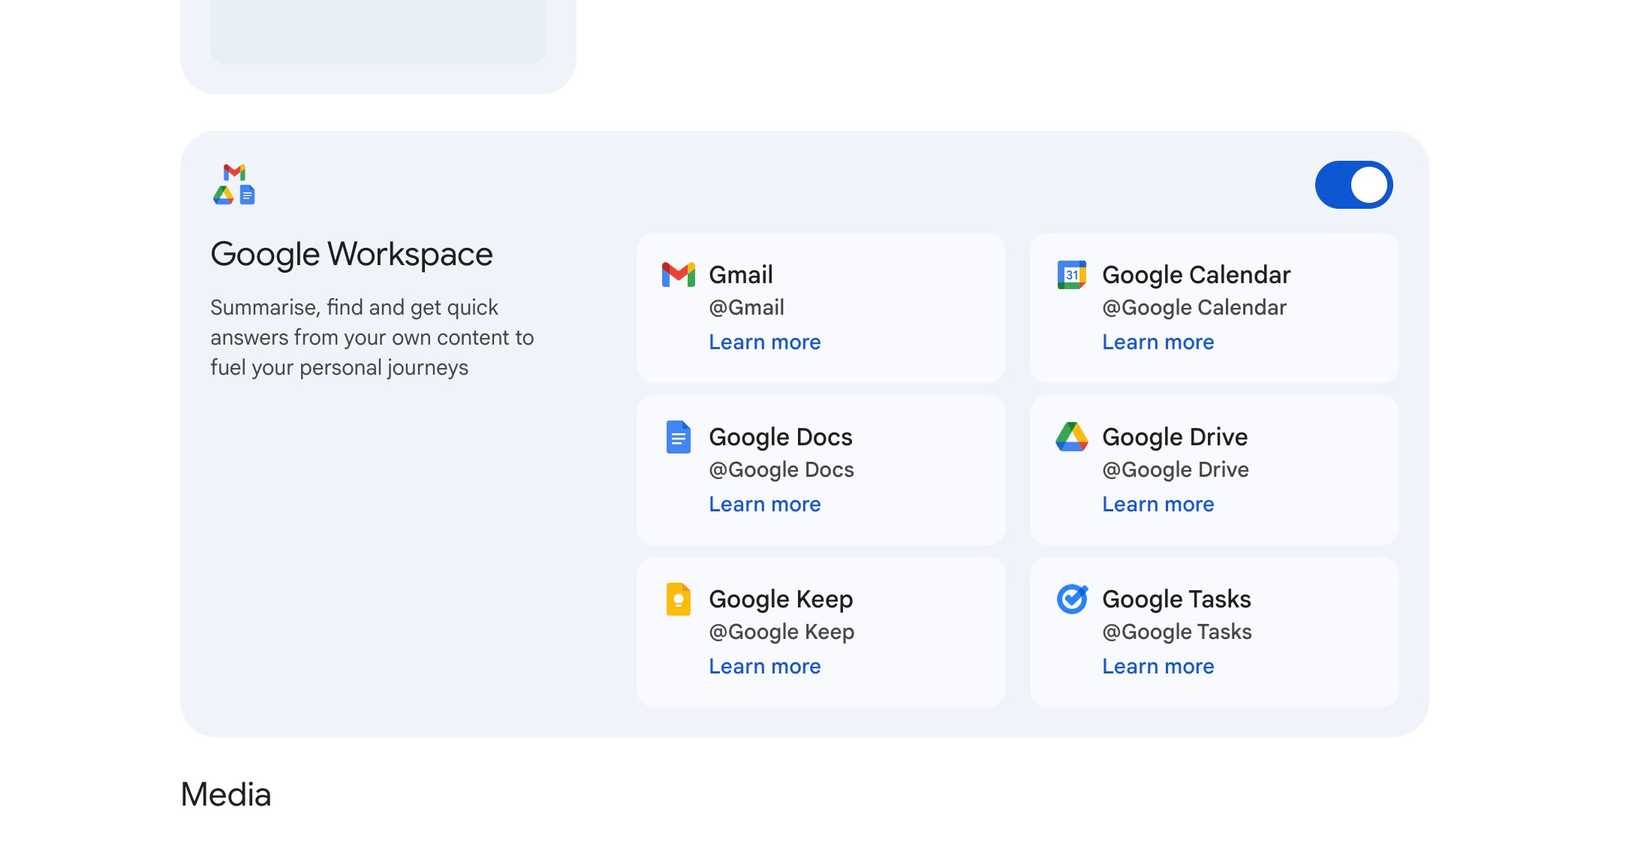Open Learn more under Google Drive
Image resolution: width=1650 pixels, height=844 pixels.
pyautogui.click(x=1157, y=504)
